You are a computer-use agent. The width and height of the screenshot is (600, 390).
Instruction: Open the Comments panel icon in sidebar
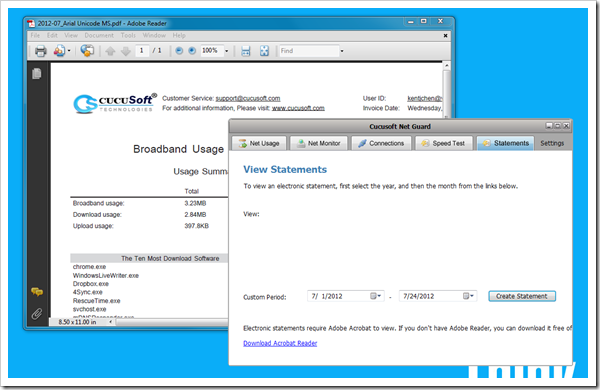[x=37, y=292]
